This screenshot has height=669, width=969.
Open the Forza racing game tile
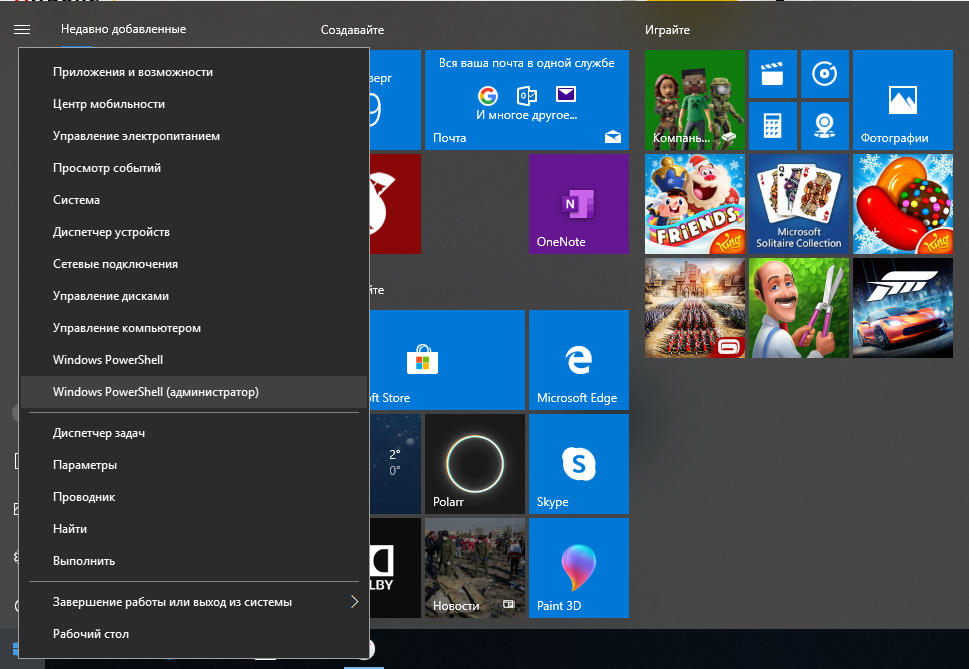(903, 308)
